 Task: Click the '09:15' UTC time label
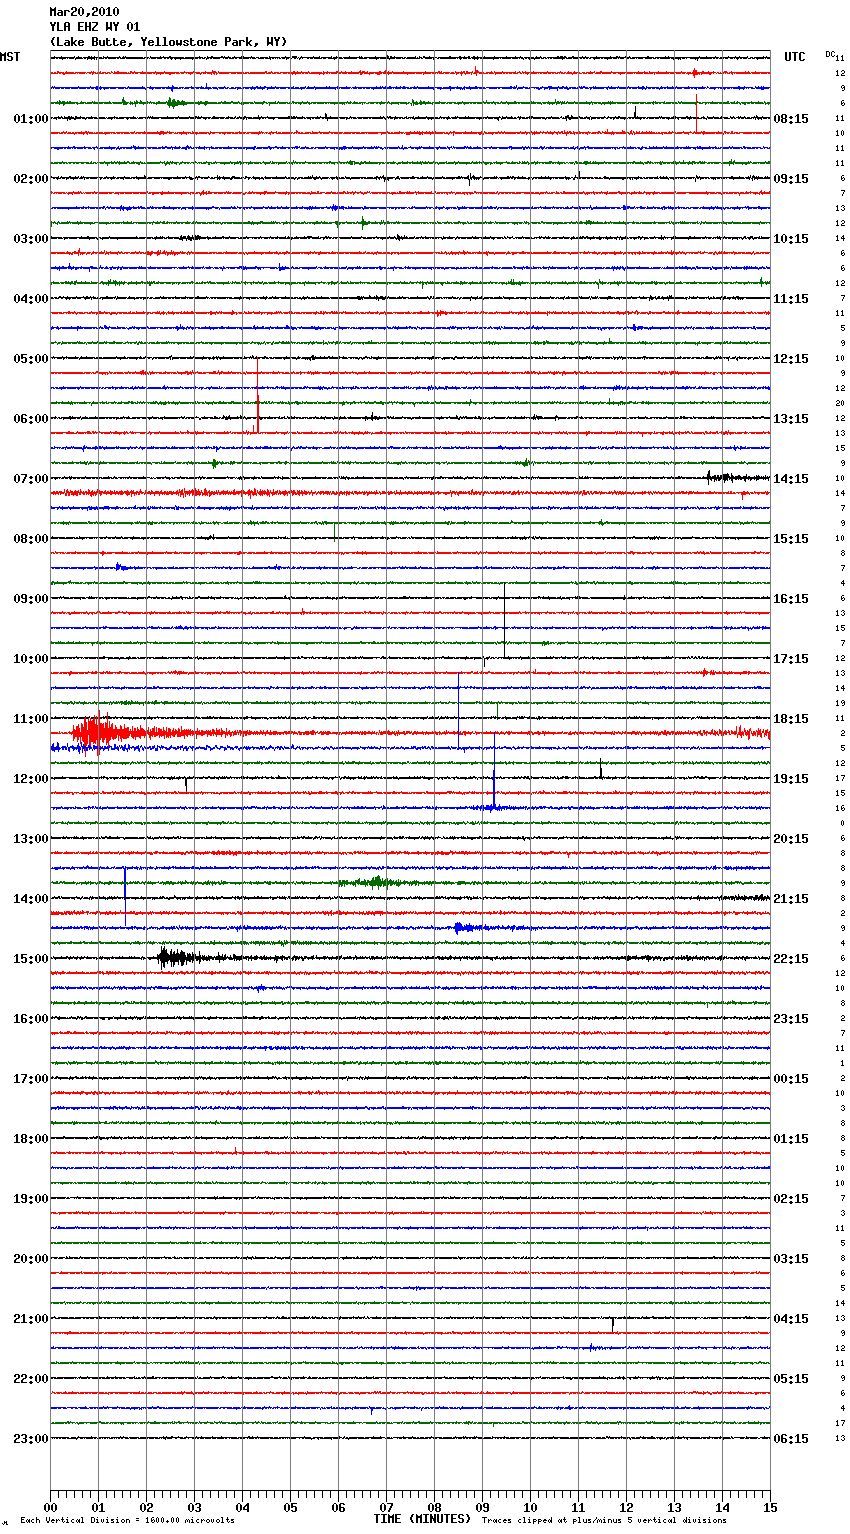(x=791, y=179)
